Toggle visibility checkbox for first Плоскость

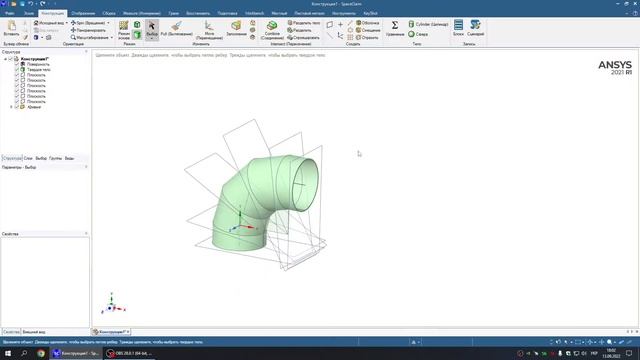click(x=17, y=75)
